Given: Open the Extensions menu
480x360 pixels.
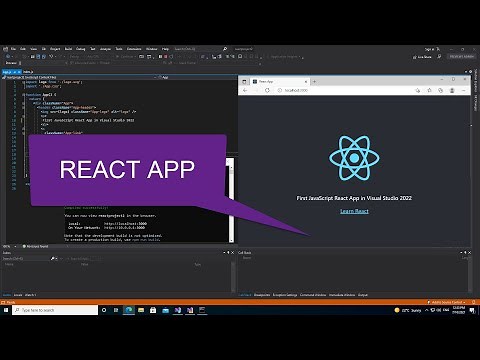Looking at the screenshot, I should (134, 49).
